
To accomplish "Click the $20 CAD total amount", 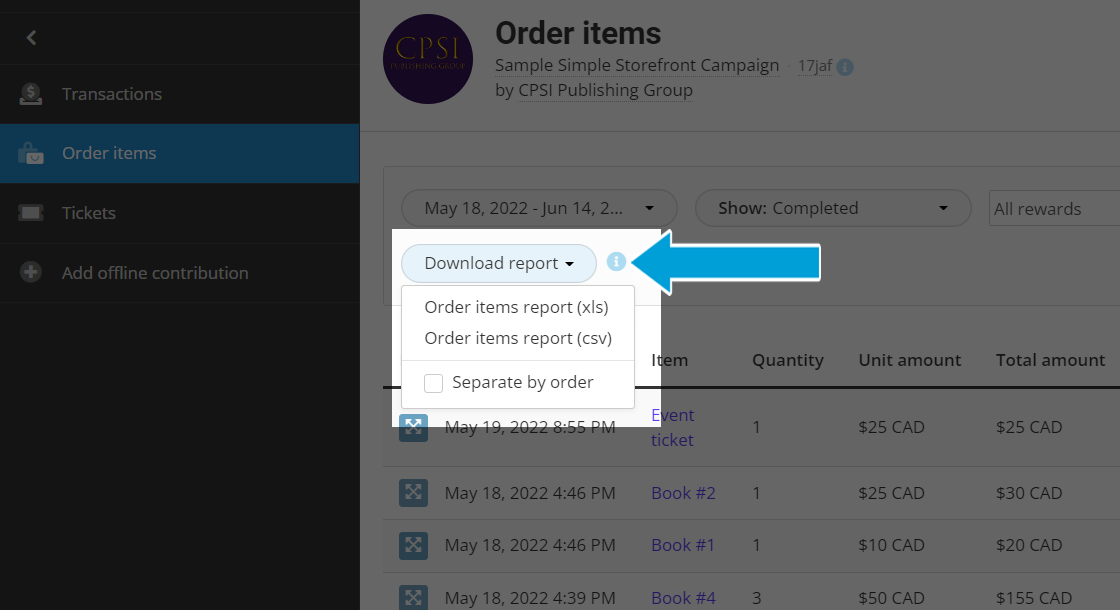I will point(1029,545).
